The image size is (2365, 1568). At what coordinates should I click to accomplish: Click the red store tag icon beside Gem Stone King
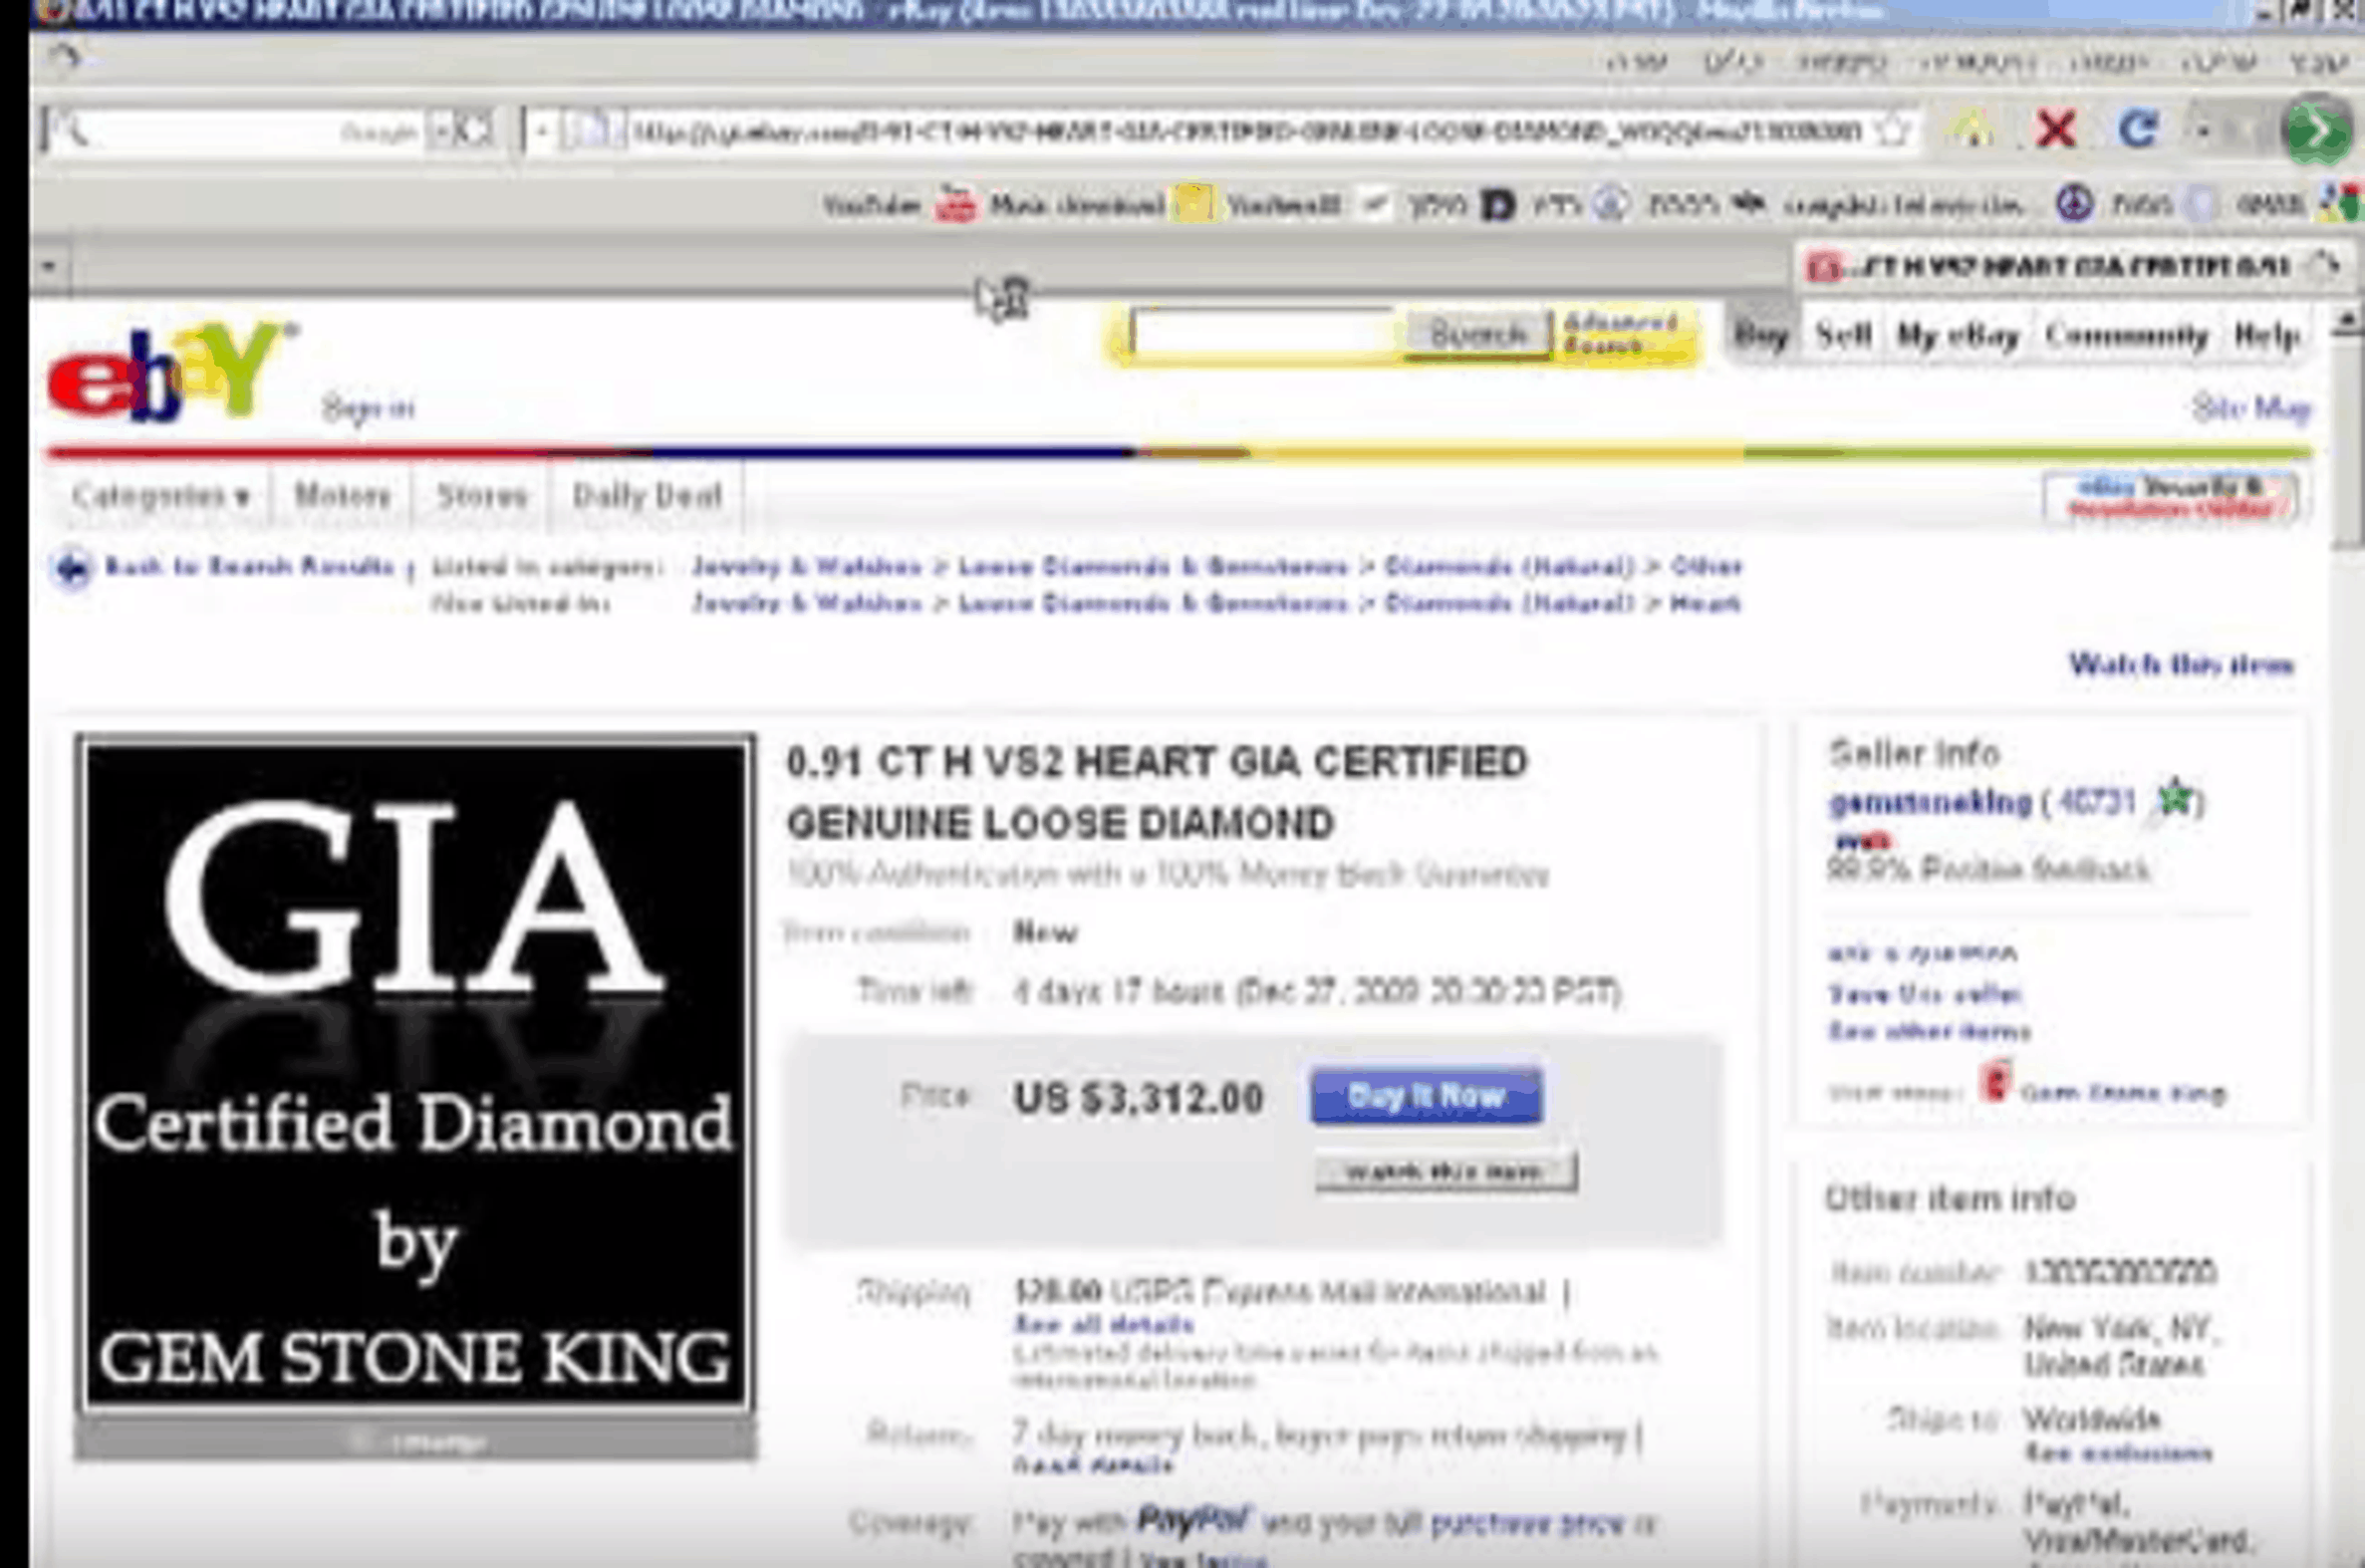[x=1995, y=1083]
